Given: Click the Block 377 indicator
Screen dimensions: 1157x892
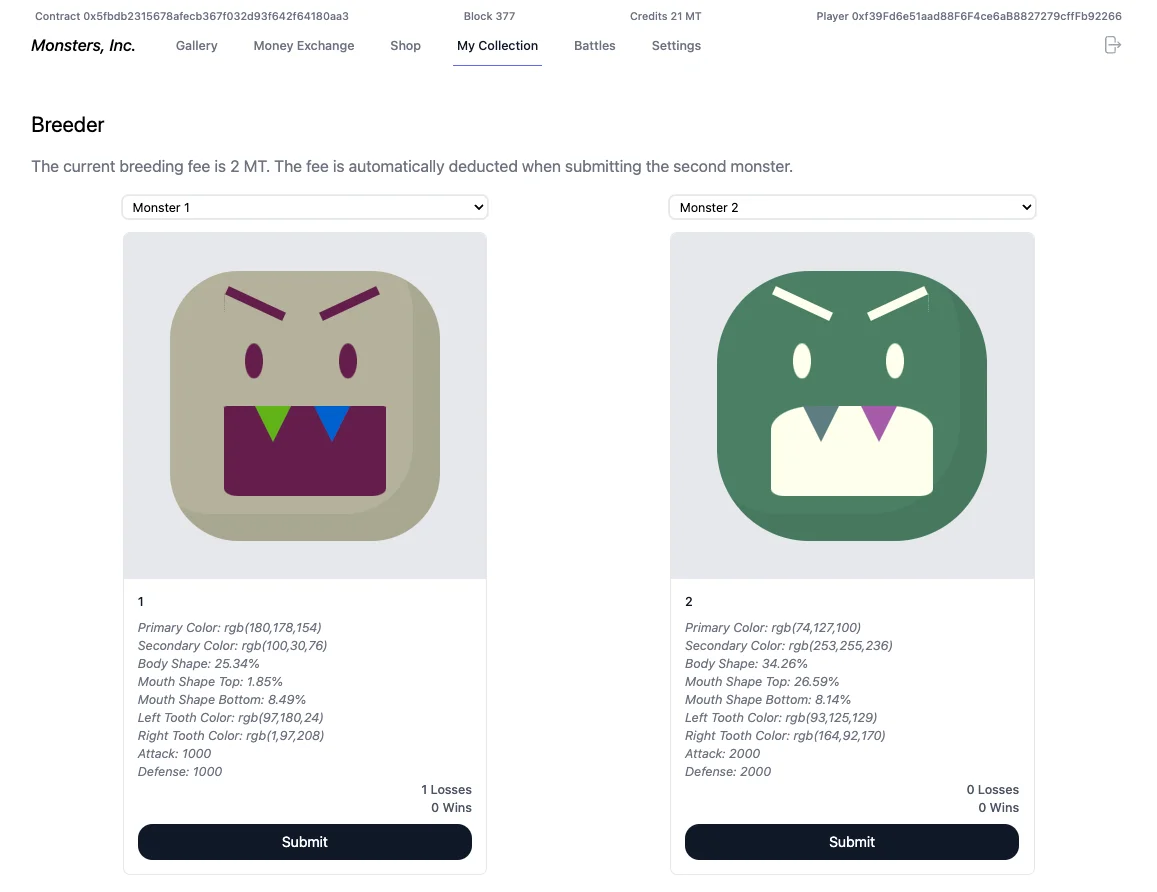Looking at the screenshot, I should tap(489, 17).
